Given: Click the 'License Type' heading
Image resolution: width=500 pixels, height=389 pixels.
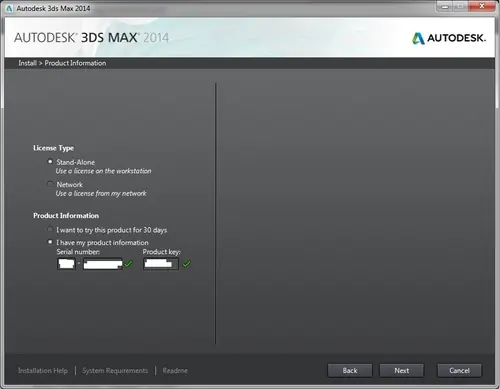Looking at the screenshot, I should (53, 148).
